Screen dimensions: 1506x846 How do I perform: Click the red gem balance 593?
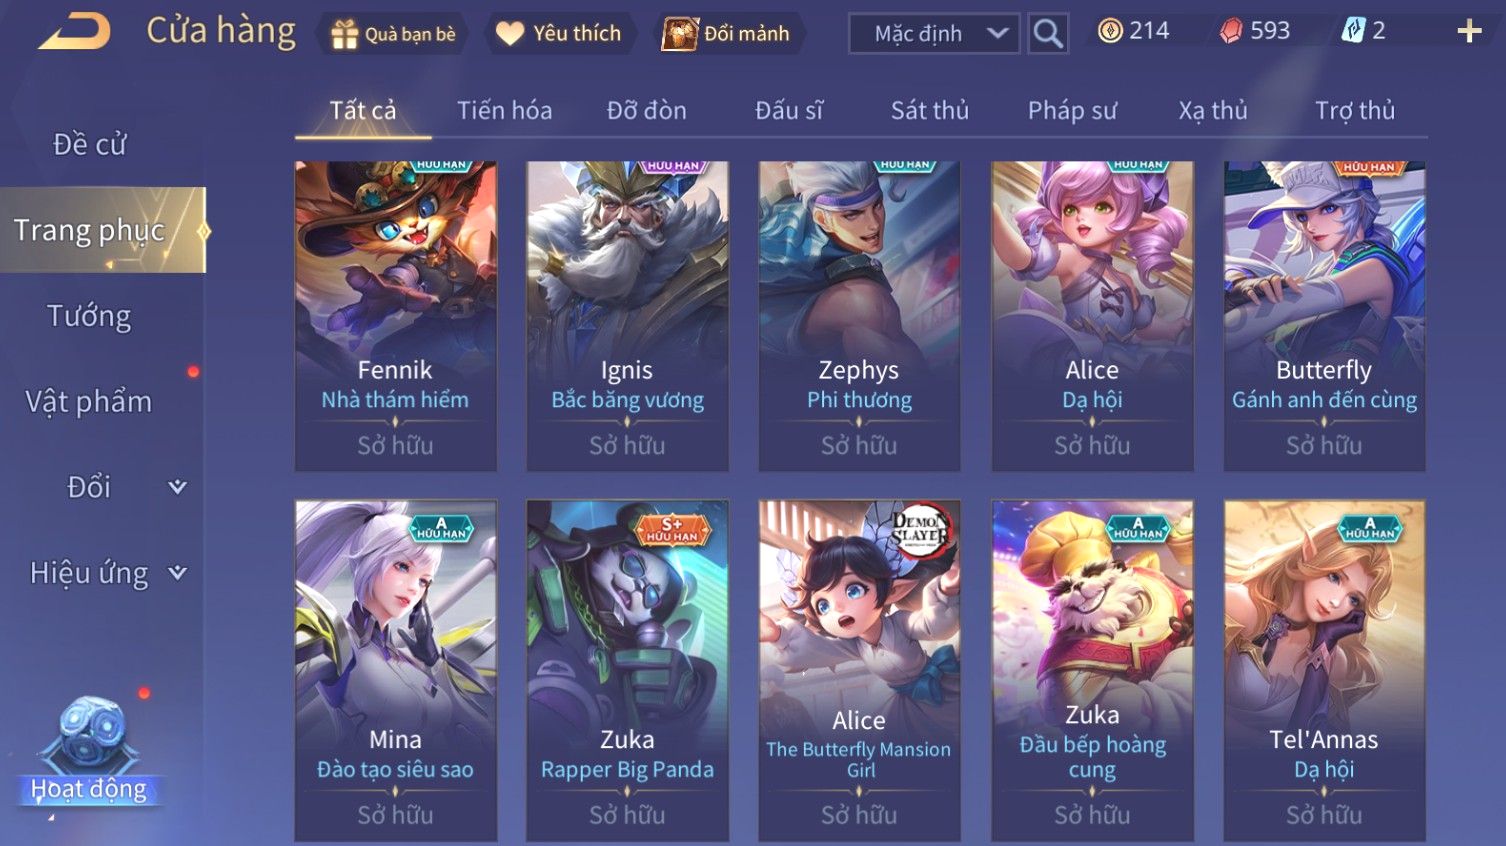(x=1255, y=31)
